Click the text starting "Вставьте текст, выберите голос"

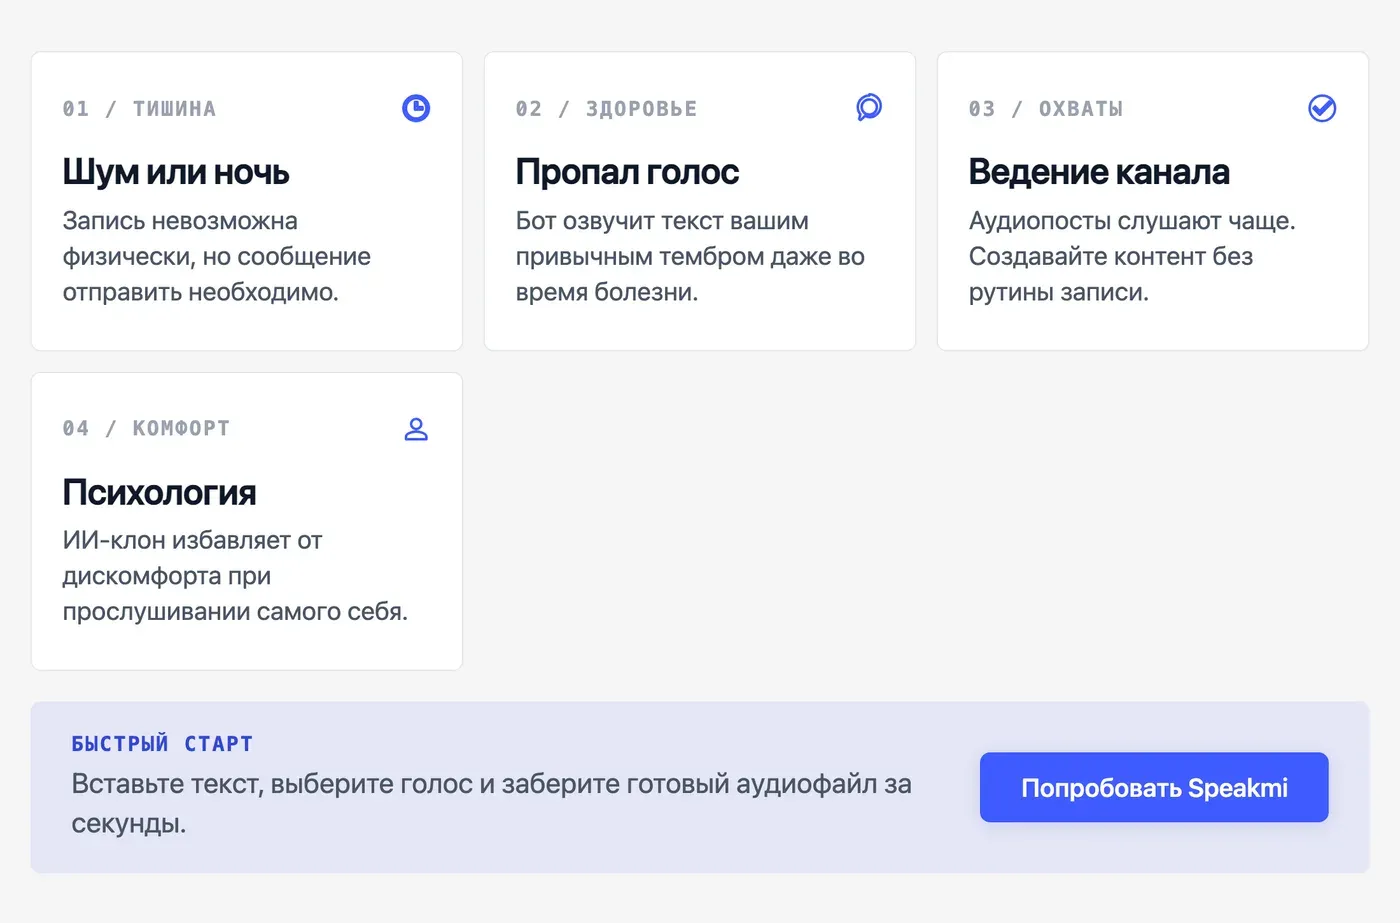click(491, 803)
